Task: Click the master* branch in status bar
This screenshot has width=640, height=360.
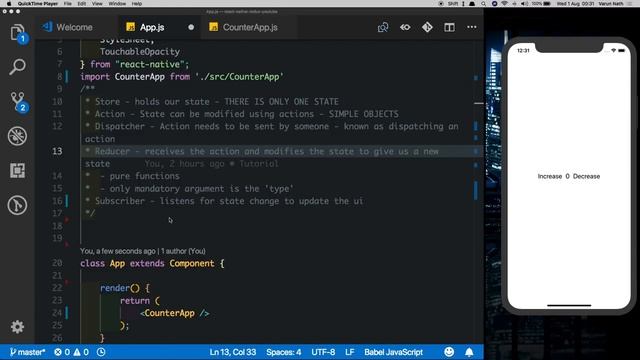Action: pyautogui.click(x=27, y=352)
